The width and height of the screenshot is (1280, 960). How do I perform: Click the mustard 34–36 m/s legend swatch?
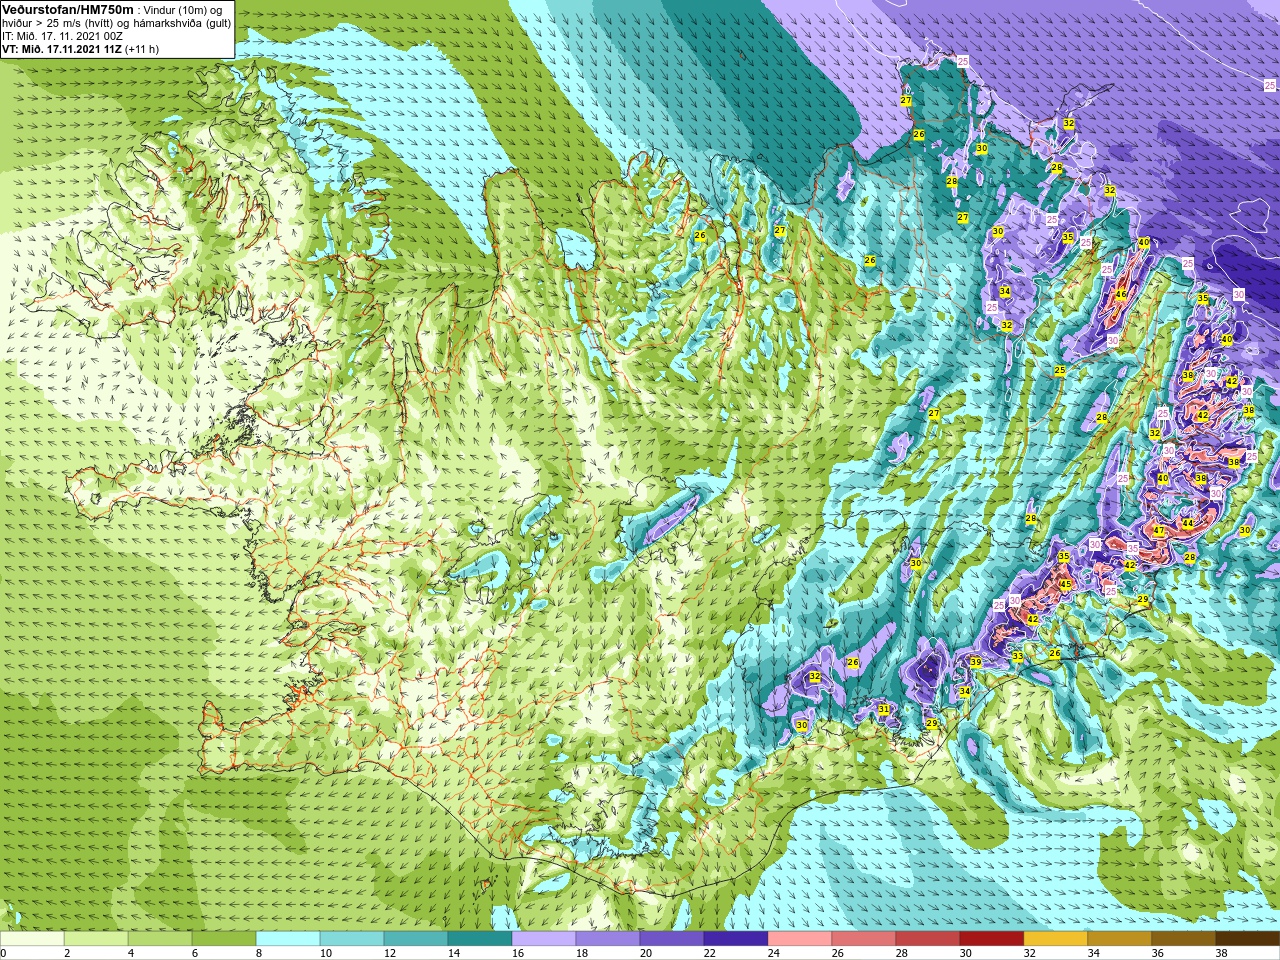[1120, 939]
